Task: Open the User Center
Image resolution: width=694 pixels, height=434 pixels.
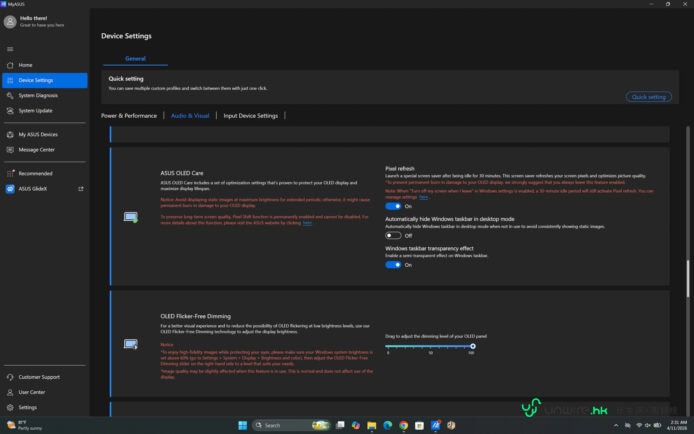Action: 44,392
